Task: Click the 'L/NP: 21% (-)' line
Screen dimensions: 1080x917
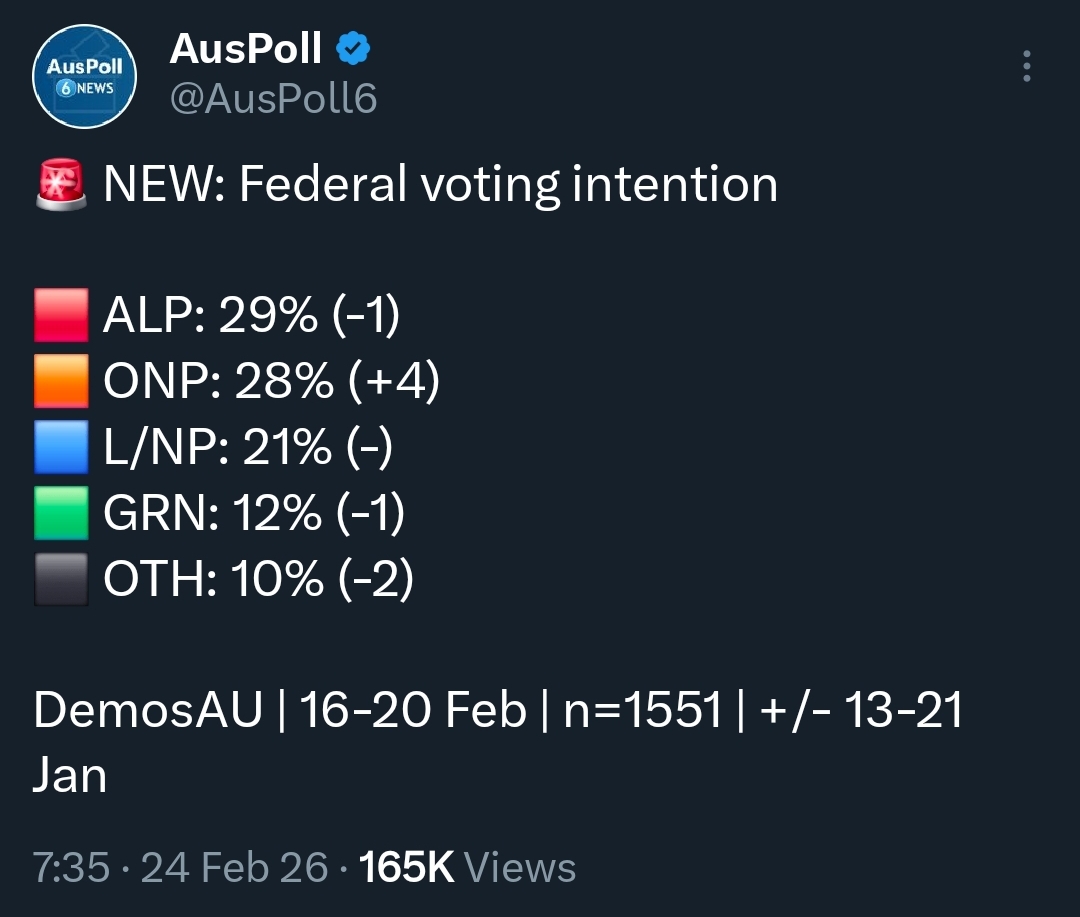Action: click(x=248, y=447)
